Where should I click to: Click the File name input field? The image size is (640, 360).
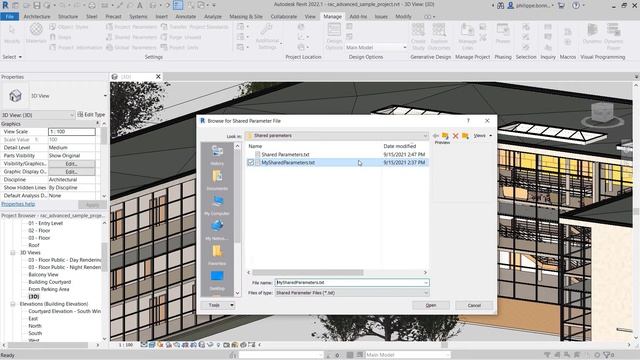(349, 282)
